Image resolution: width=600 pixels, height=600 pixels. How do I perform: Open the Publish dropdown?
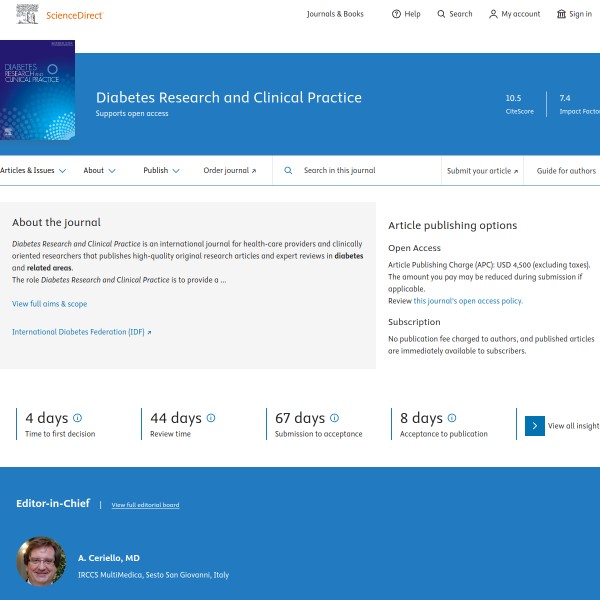coord(161,171)
